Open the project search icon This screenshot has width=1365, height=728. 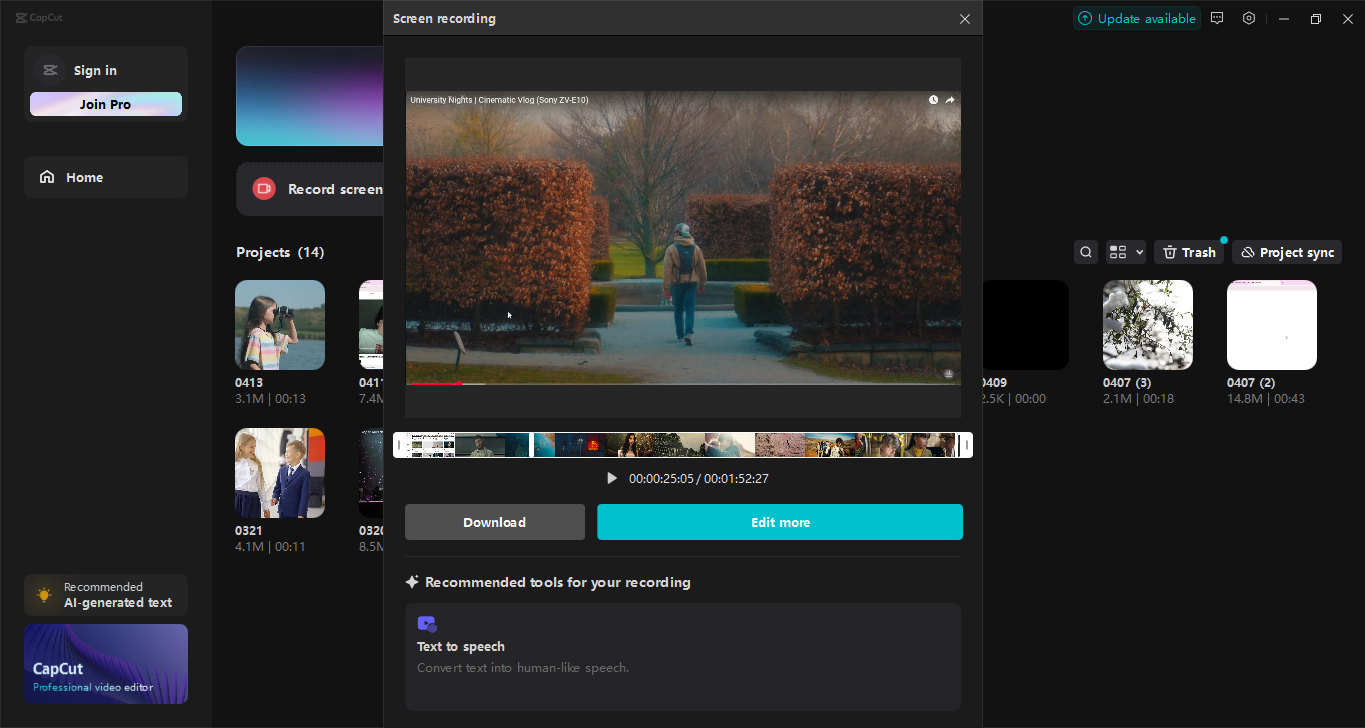pos(1085,252)
